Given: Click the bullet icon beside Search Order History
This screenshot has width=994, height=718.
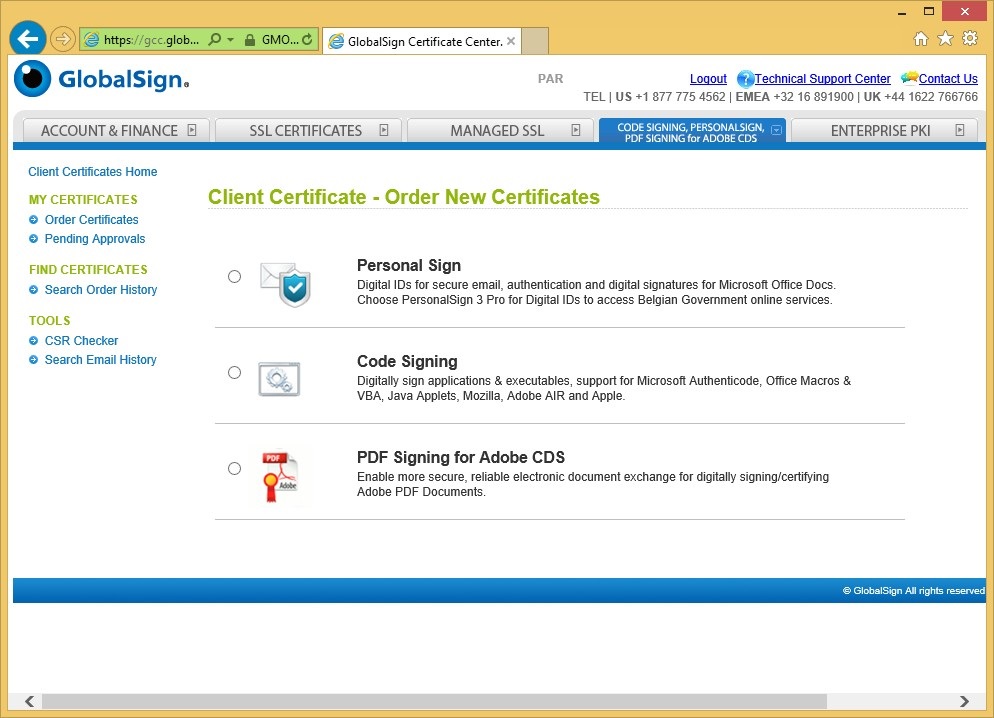Looking at the screenshot, I should point(34,290).
